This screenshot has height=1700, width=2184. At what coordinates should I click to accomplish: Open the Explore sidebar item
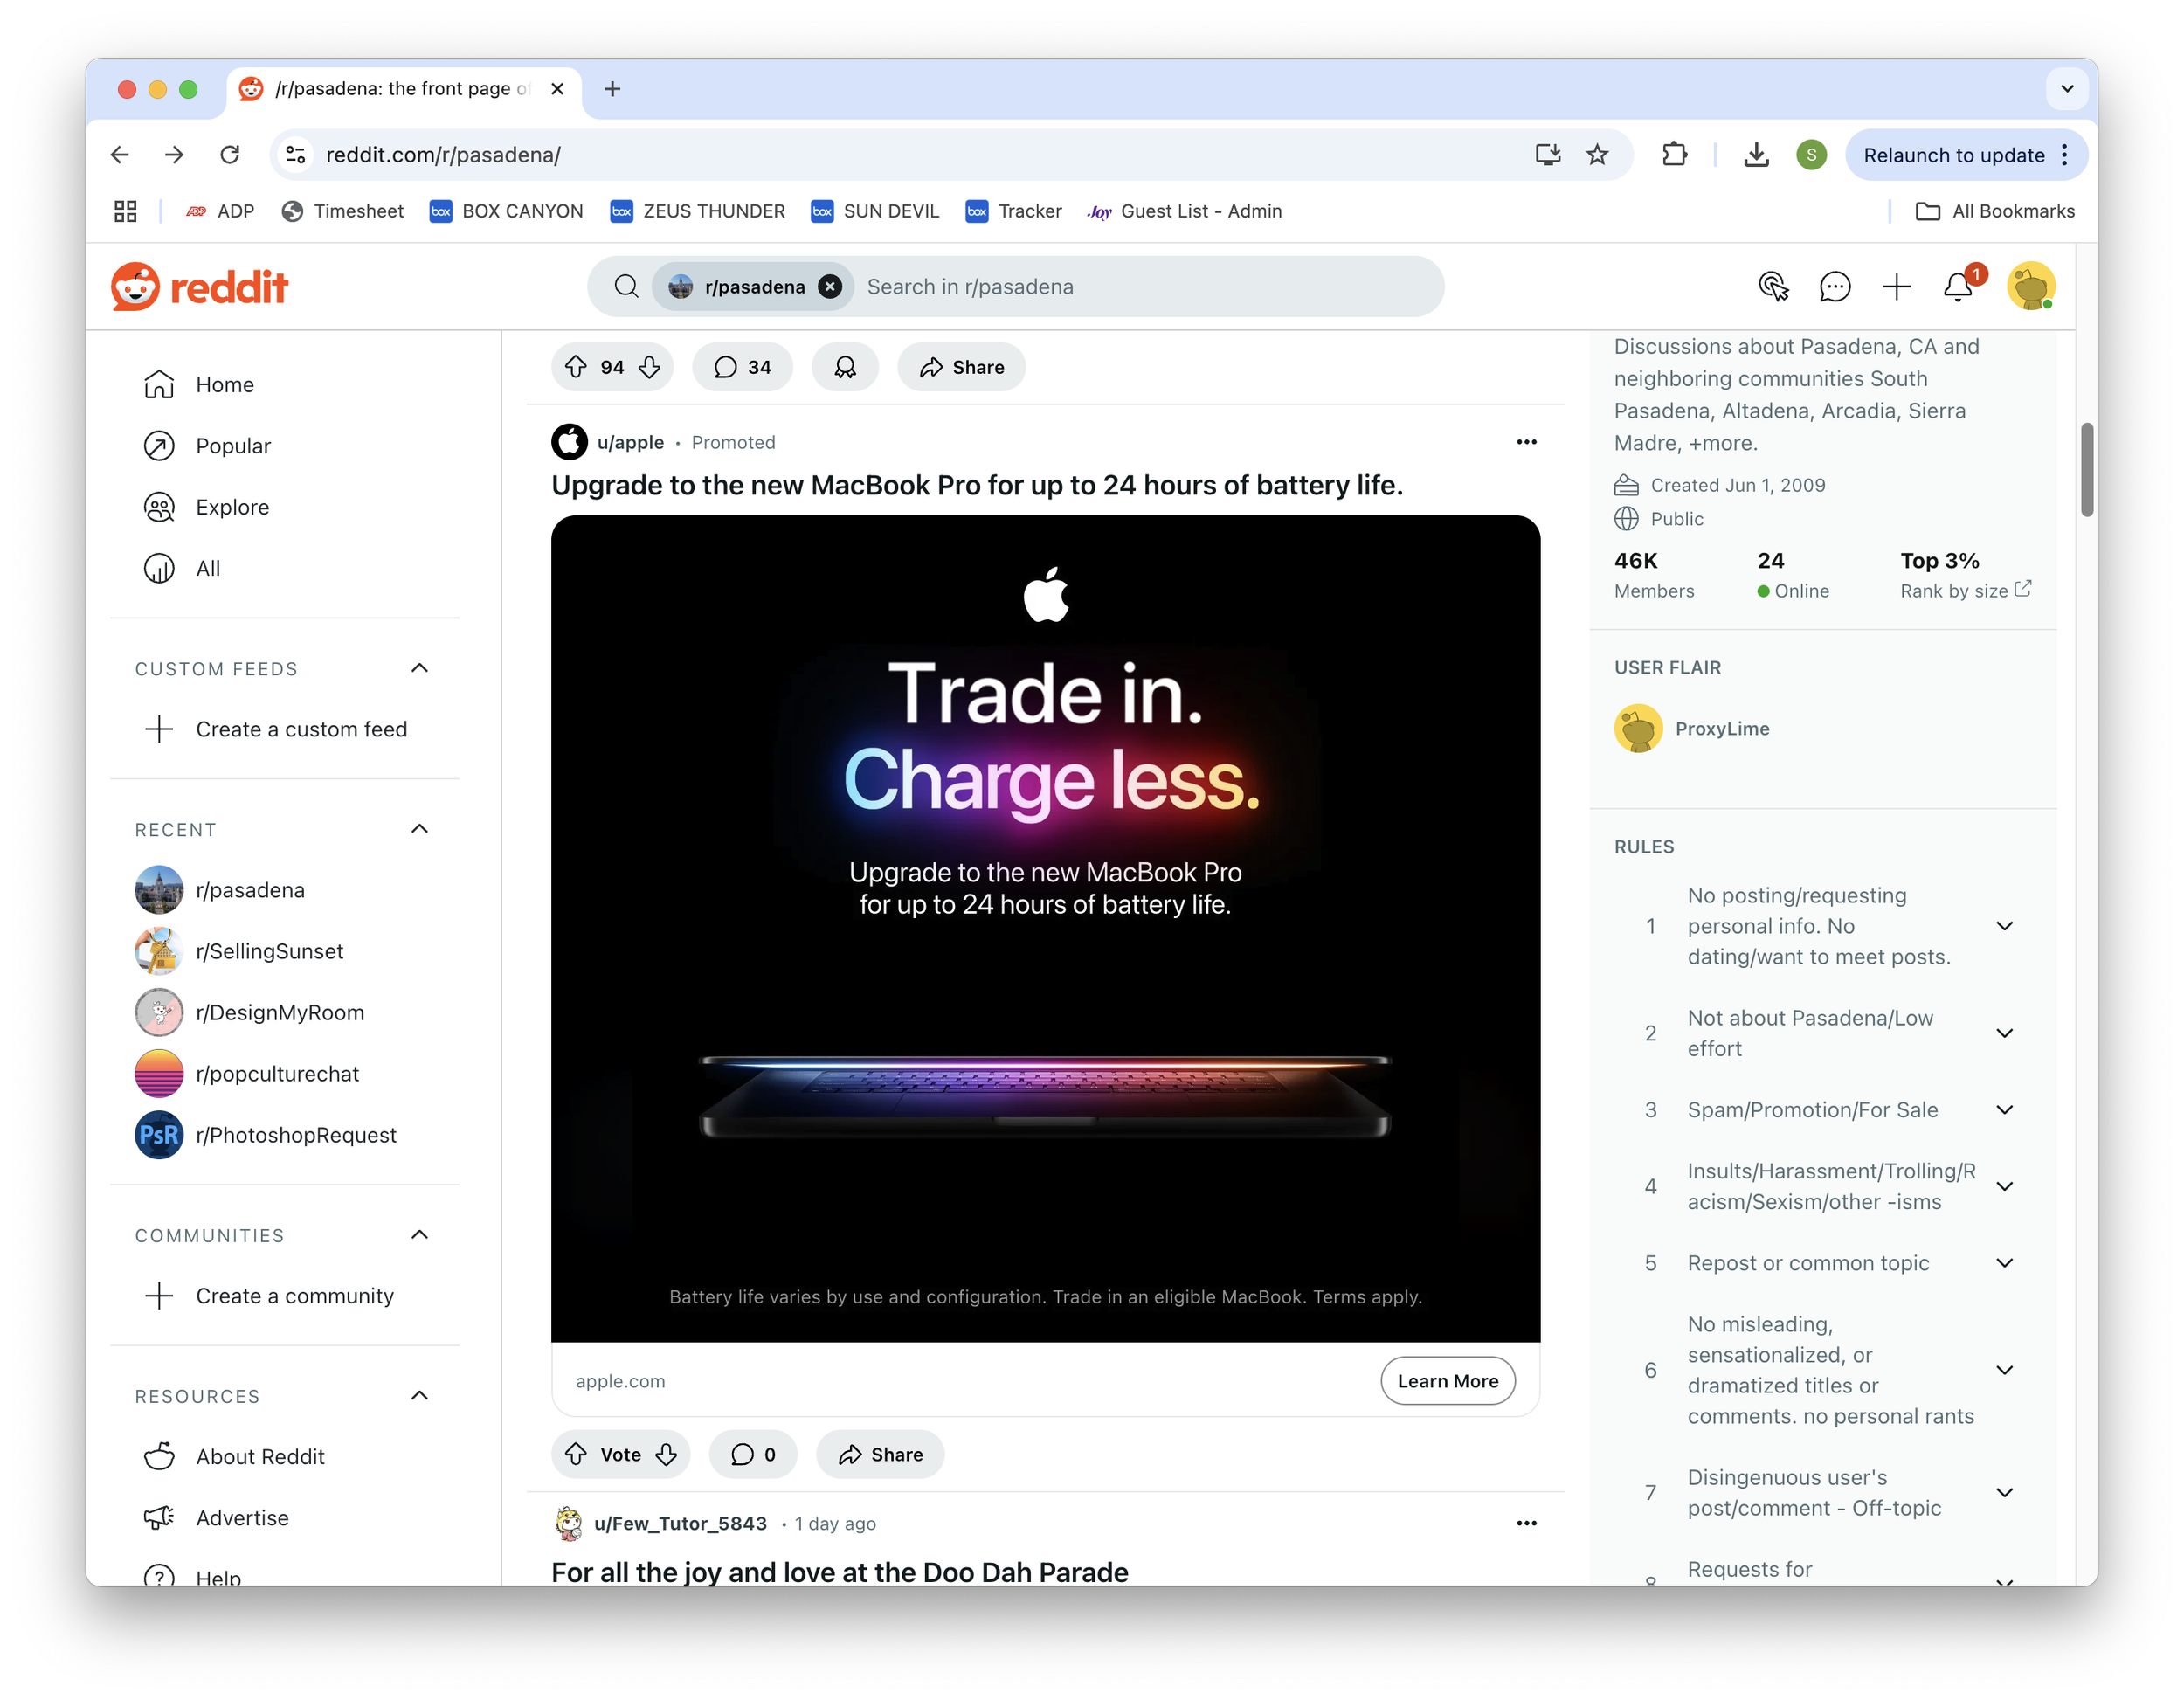(x=232, y=507)
